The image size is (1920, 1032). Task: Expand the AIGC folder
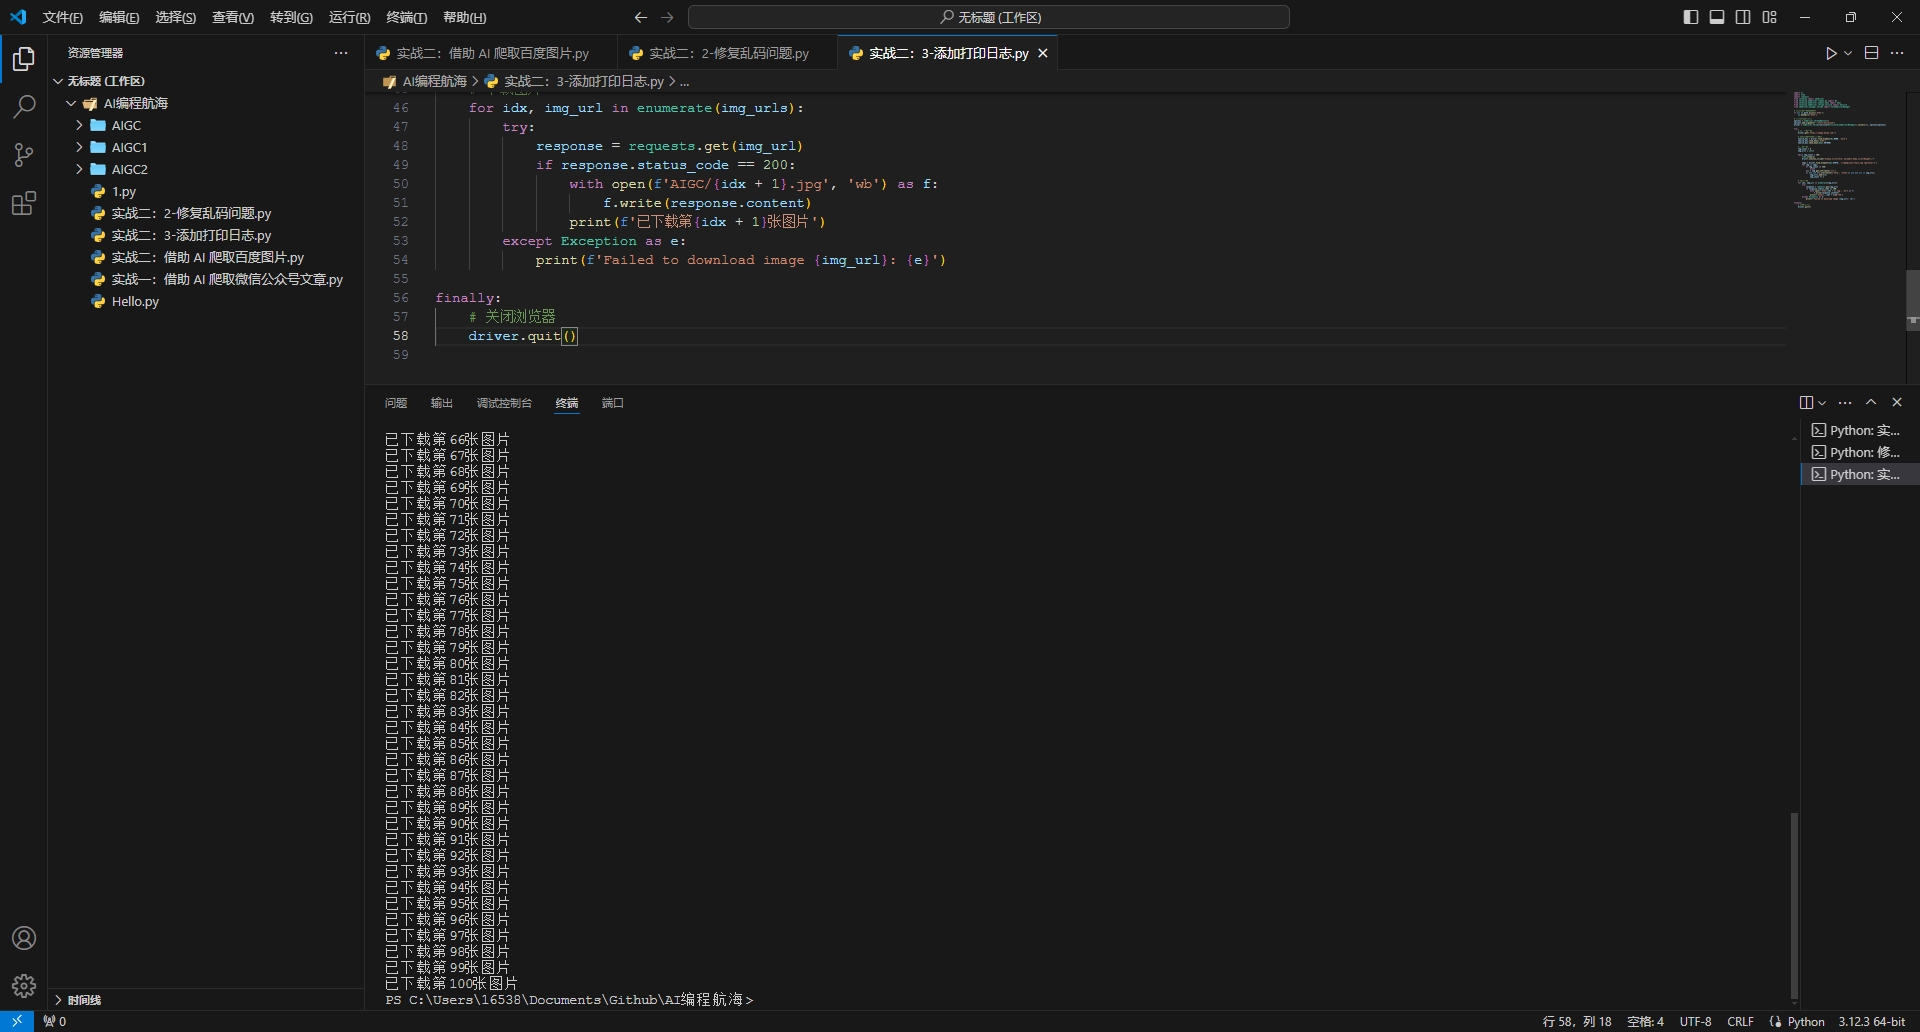pyautogui.click(x=80, y=125)
